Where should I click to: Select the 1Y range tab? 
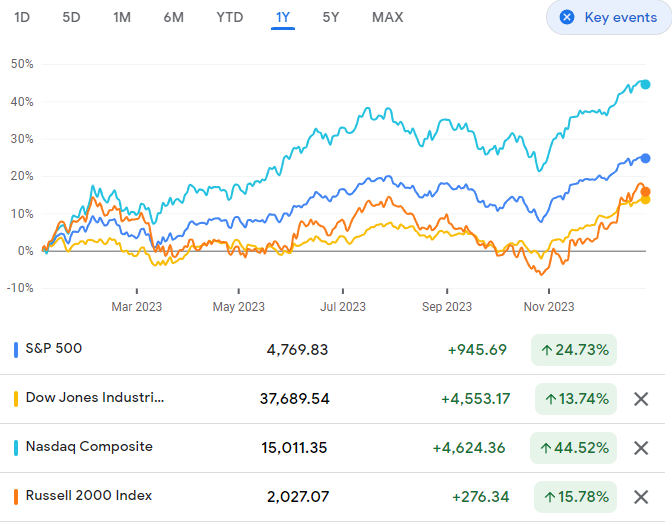point(283,17)
